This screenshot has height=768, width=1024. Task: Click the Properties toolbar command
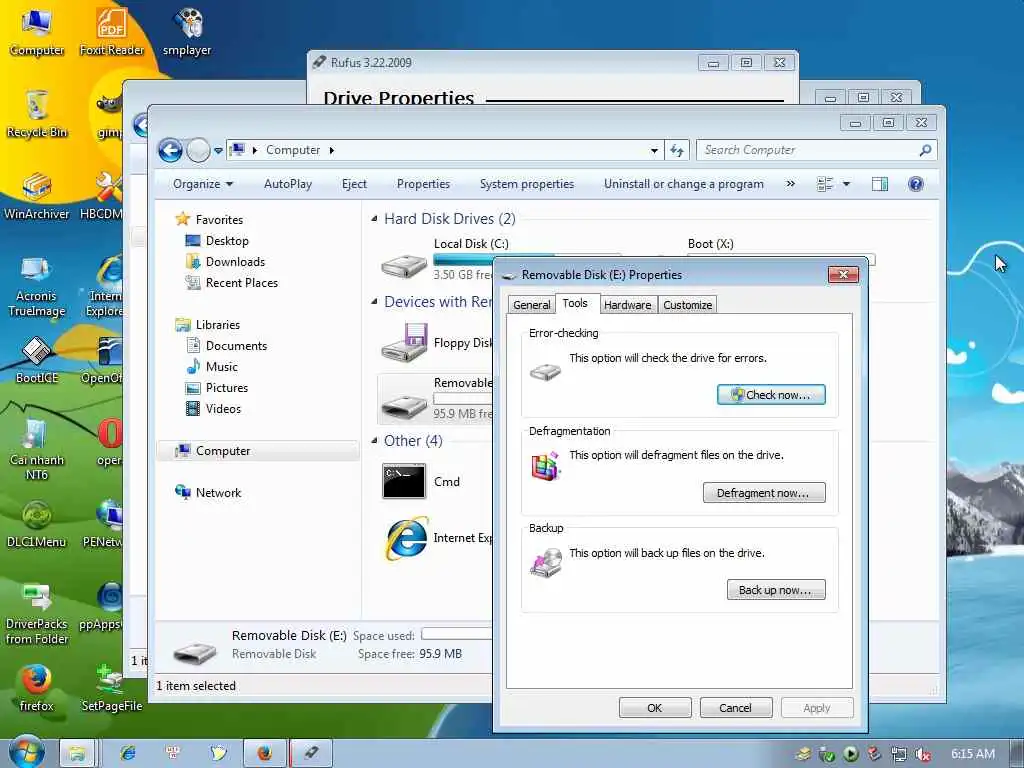tap(423, 184)
